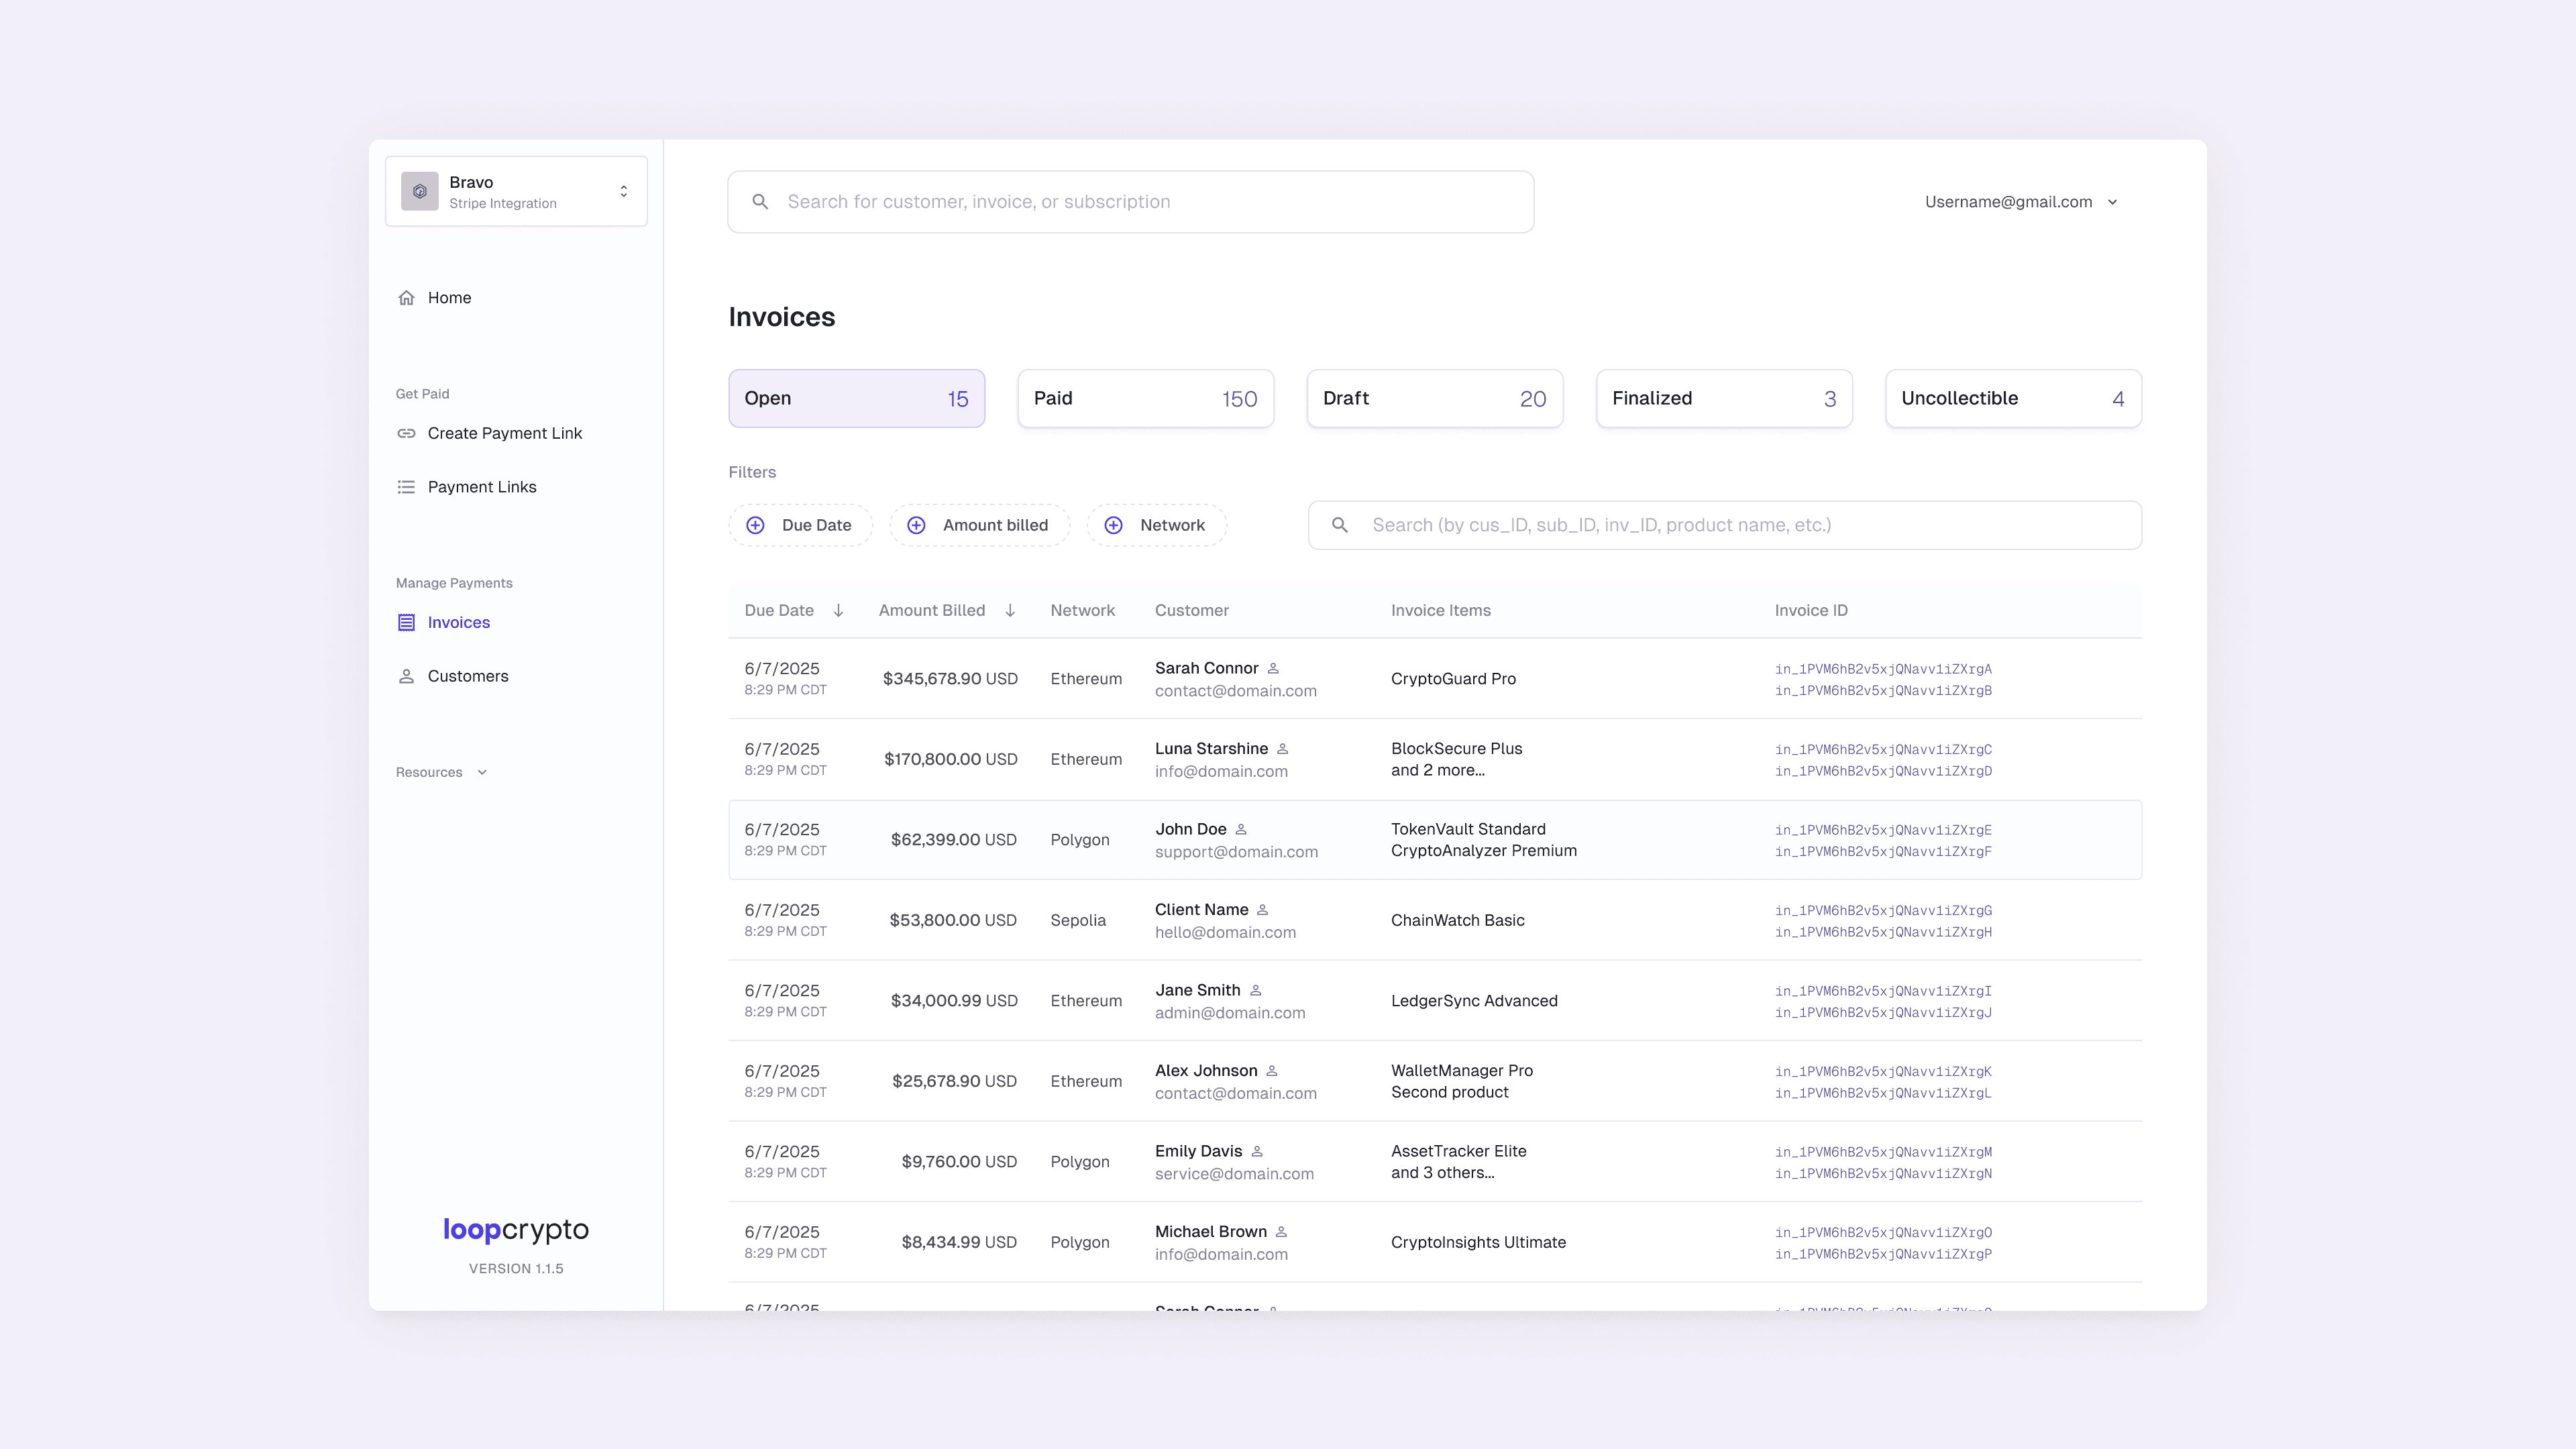Sort by Amount Billed arrow
This screenshot has height=1449, width=2576.
(1010, 610)
